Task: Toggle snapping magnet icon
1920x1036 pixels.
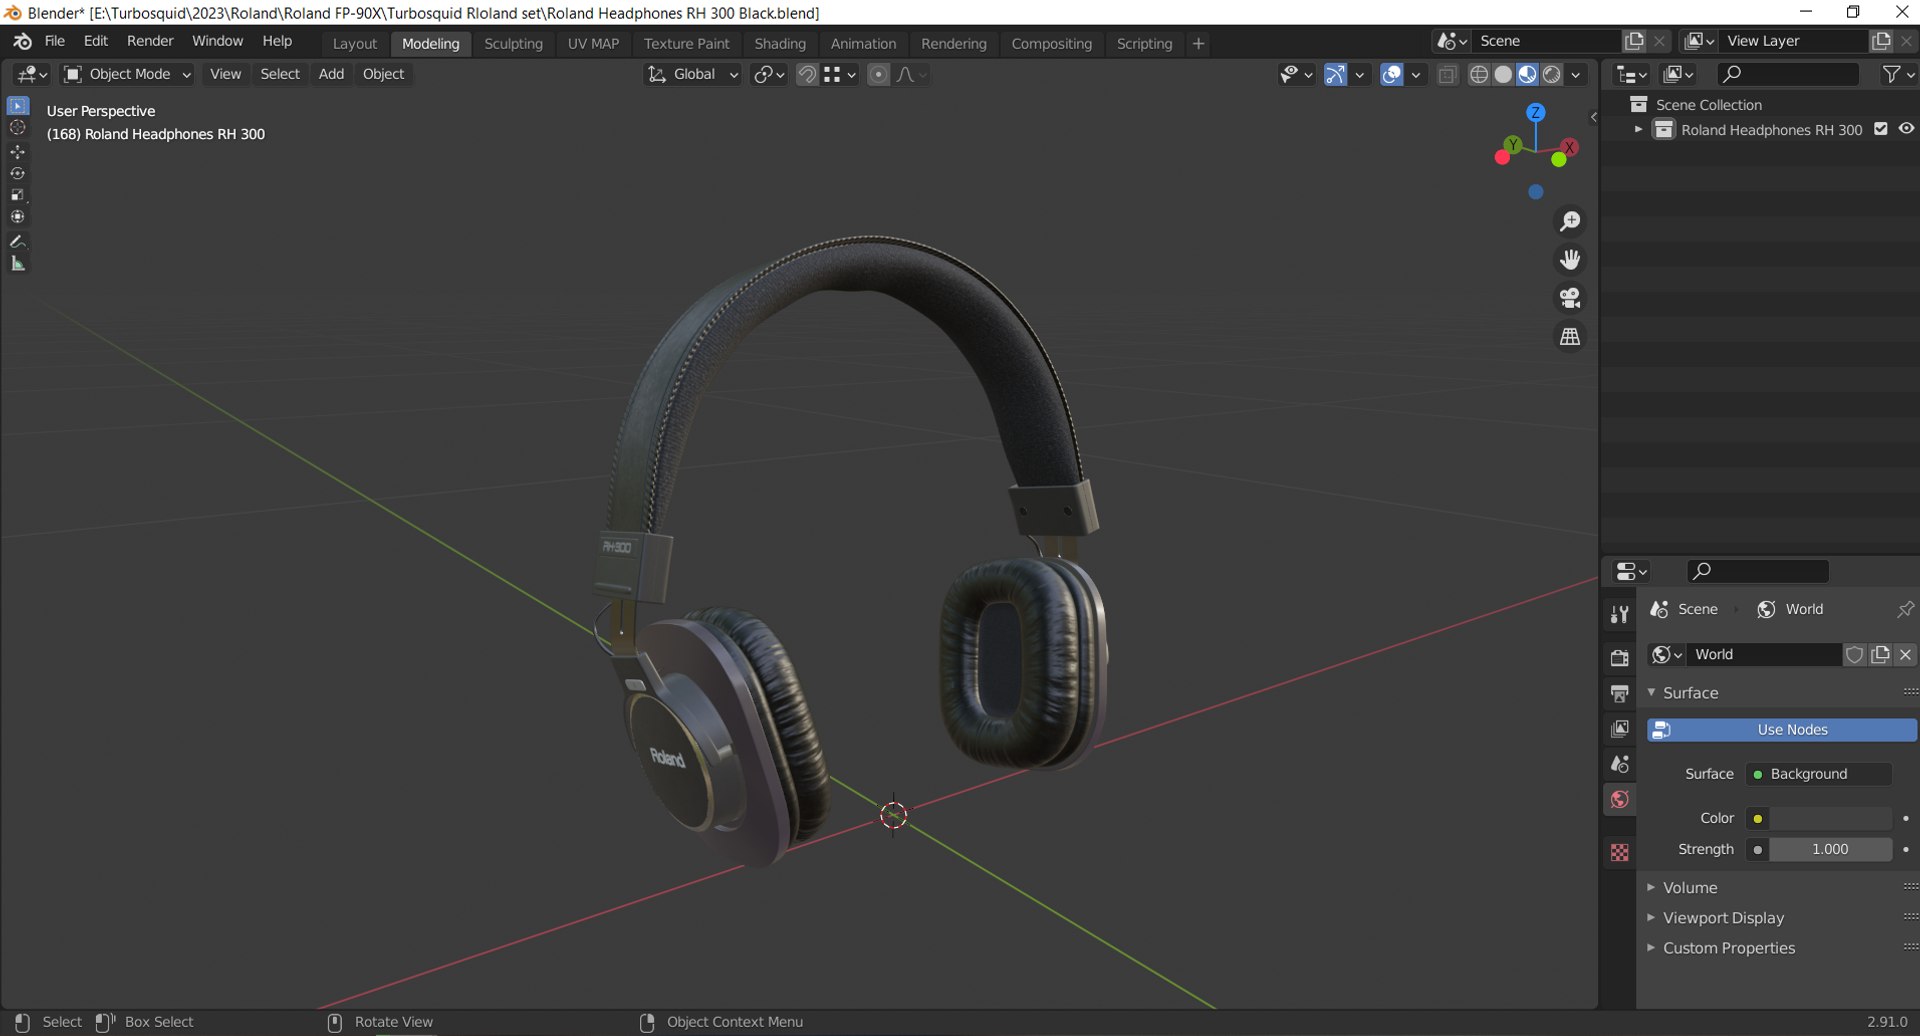Action: 807,74
